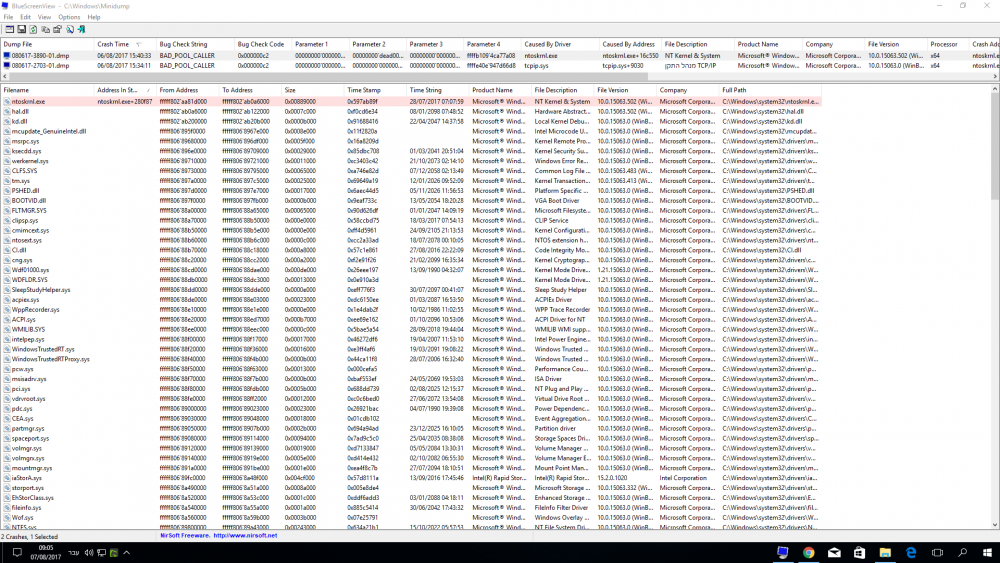Image resolution: width=1000 pixels, height=563 pixels.
Task: Sort lower pane by Time String column
Action: click(x=438, y=91)
